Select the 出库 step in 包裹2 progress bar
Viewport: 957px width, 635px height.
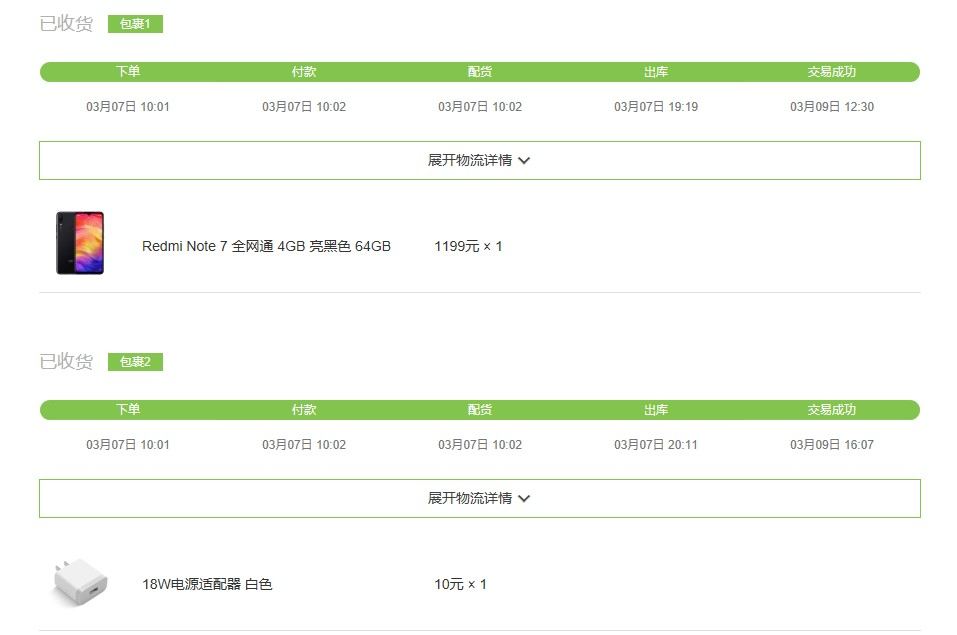pyautogui.click(x=656, y=410)
